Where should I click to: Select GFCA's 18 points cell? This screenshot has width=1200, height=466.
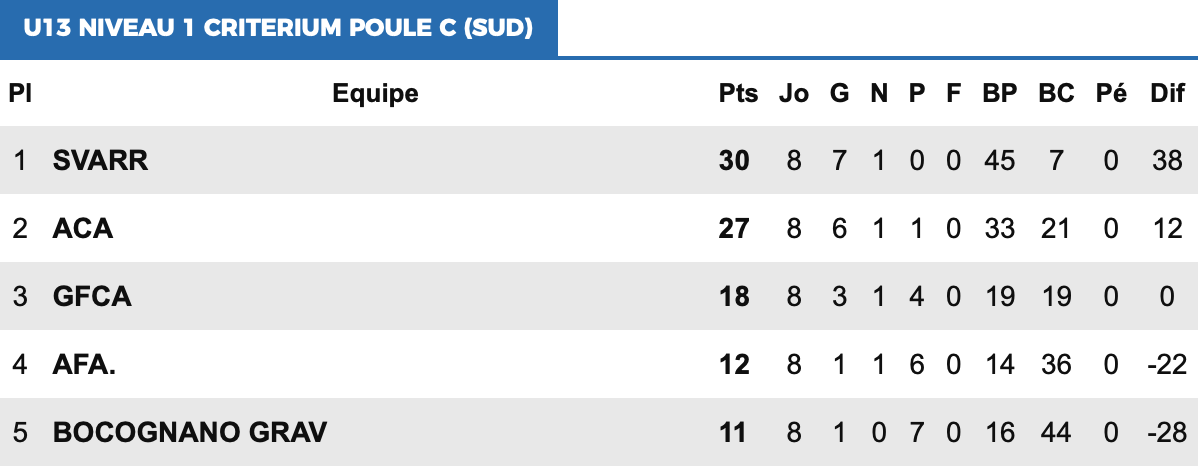coord(734,296)
